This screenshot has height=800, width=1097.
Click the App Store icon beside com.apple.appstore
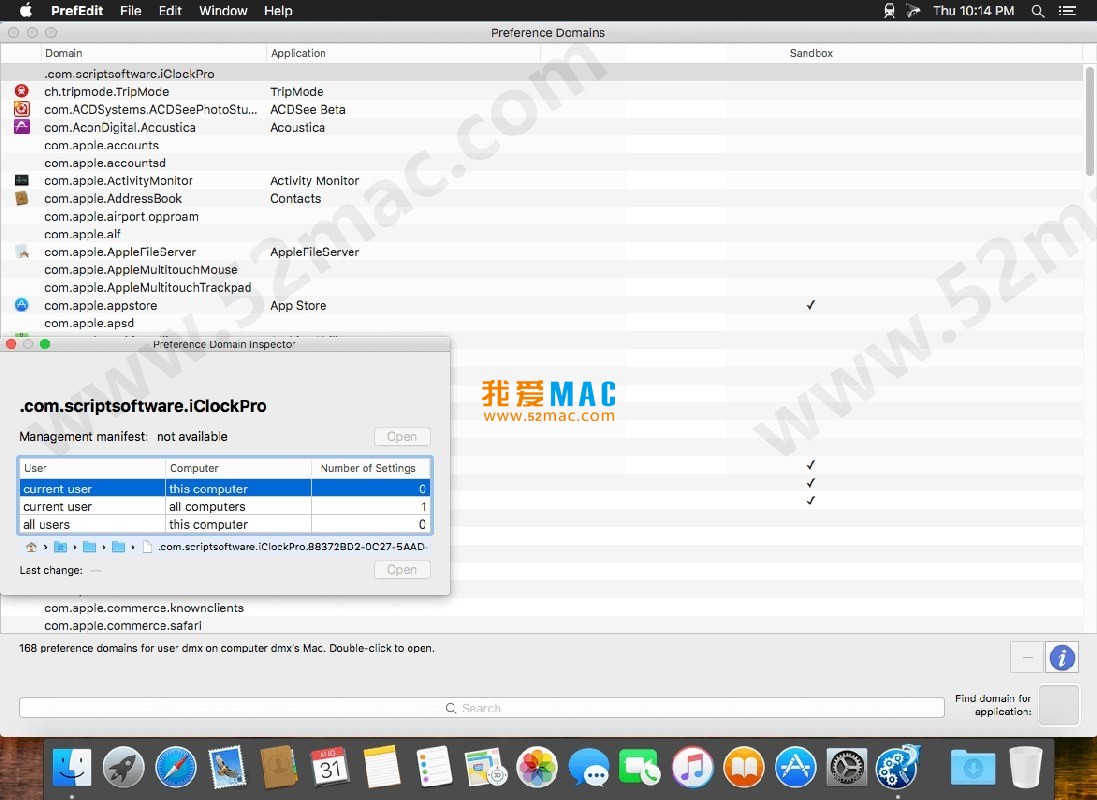(x=22, y=305)
